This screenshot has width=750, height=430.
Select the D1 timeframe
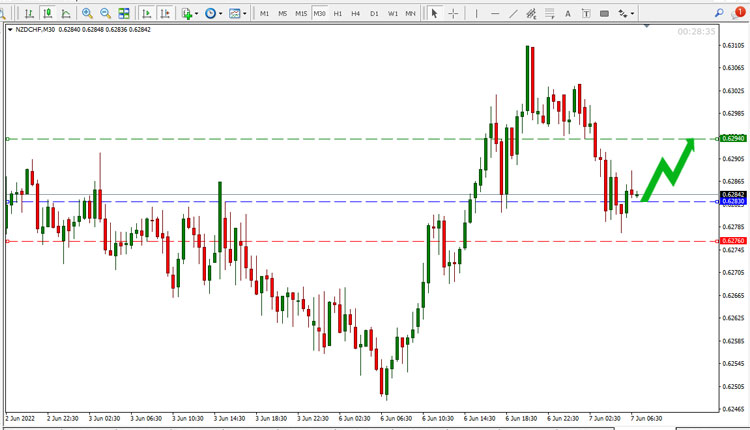pyautogui.click(x=374, y=13)
